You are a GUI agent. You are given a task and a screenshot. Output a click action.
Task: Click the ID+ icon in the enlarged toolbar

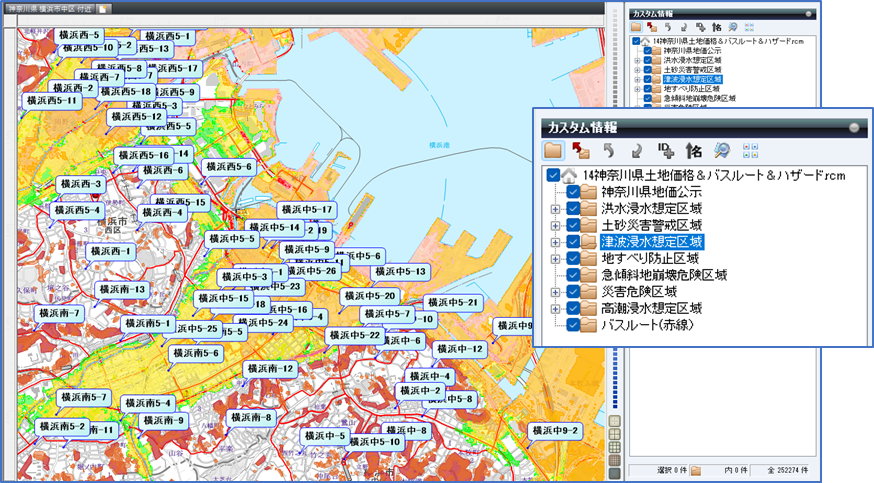(x=666, y=150)
